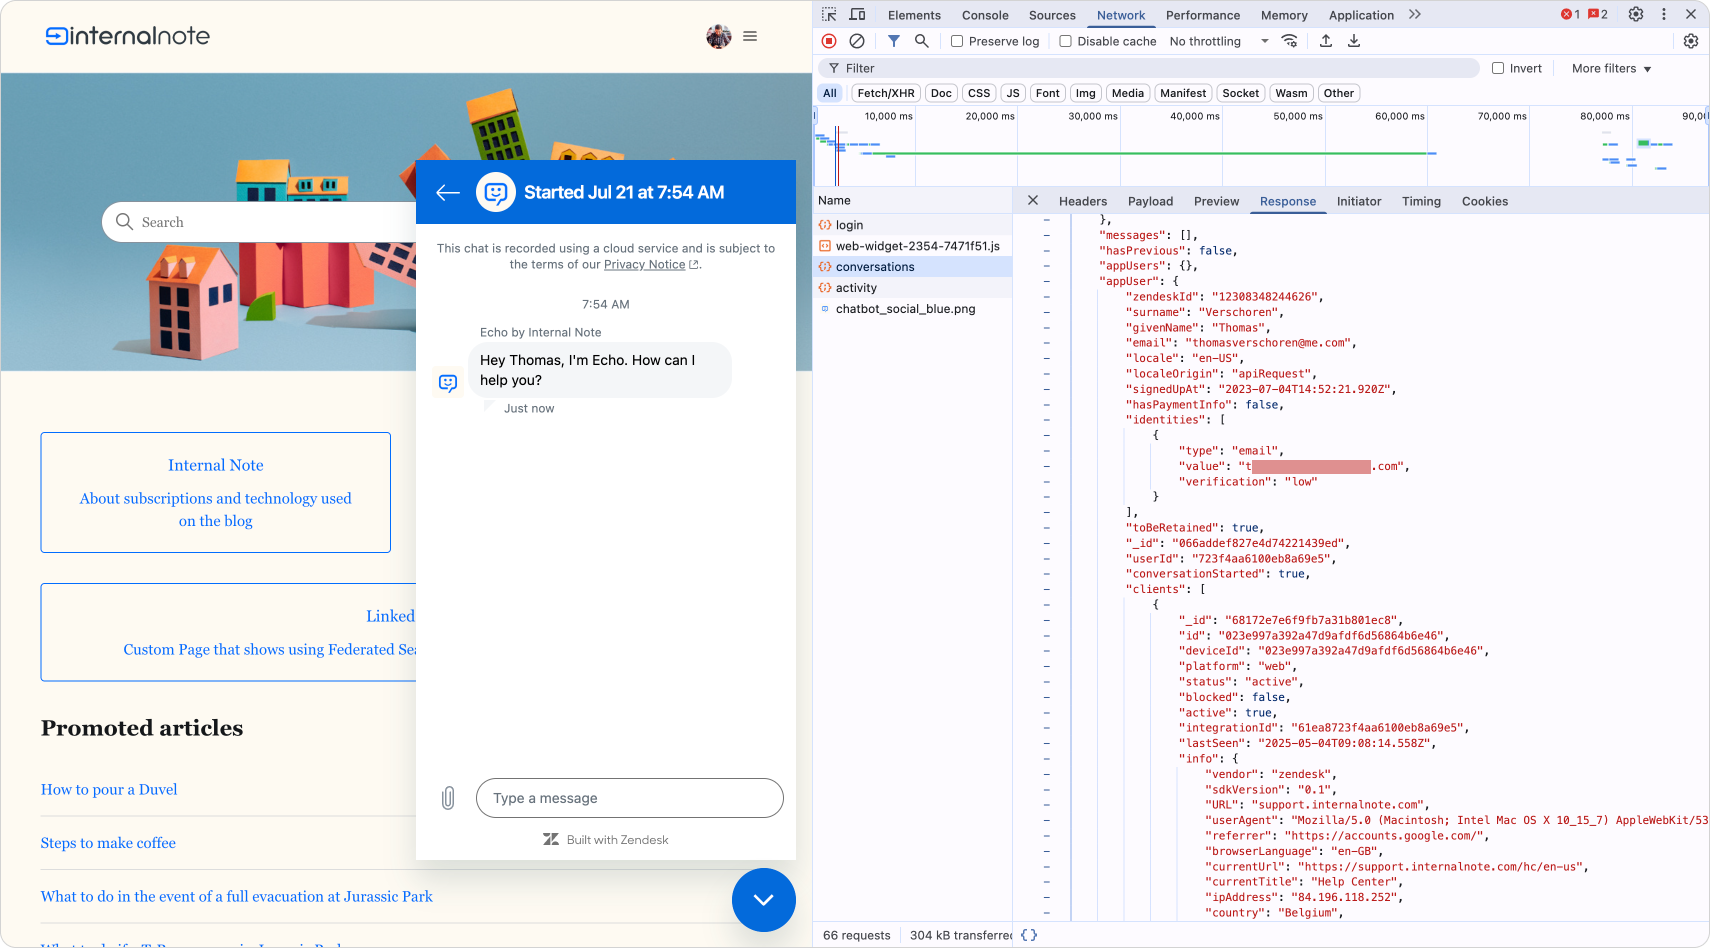Click the "Built with Zendesk" link
Image resolution: width=1710 pixels, height=948 pixels.
coord(606,840)
